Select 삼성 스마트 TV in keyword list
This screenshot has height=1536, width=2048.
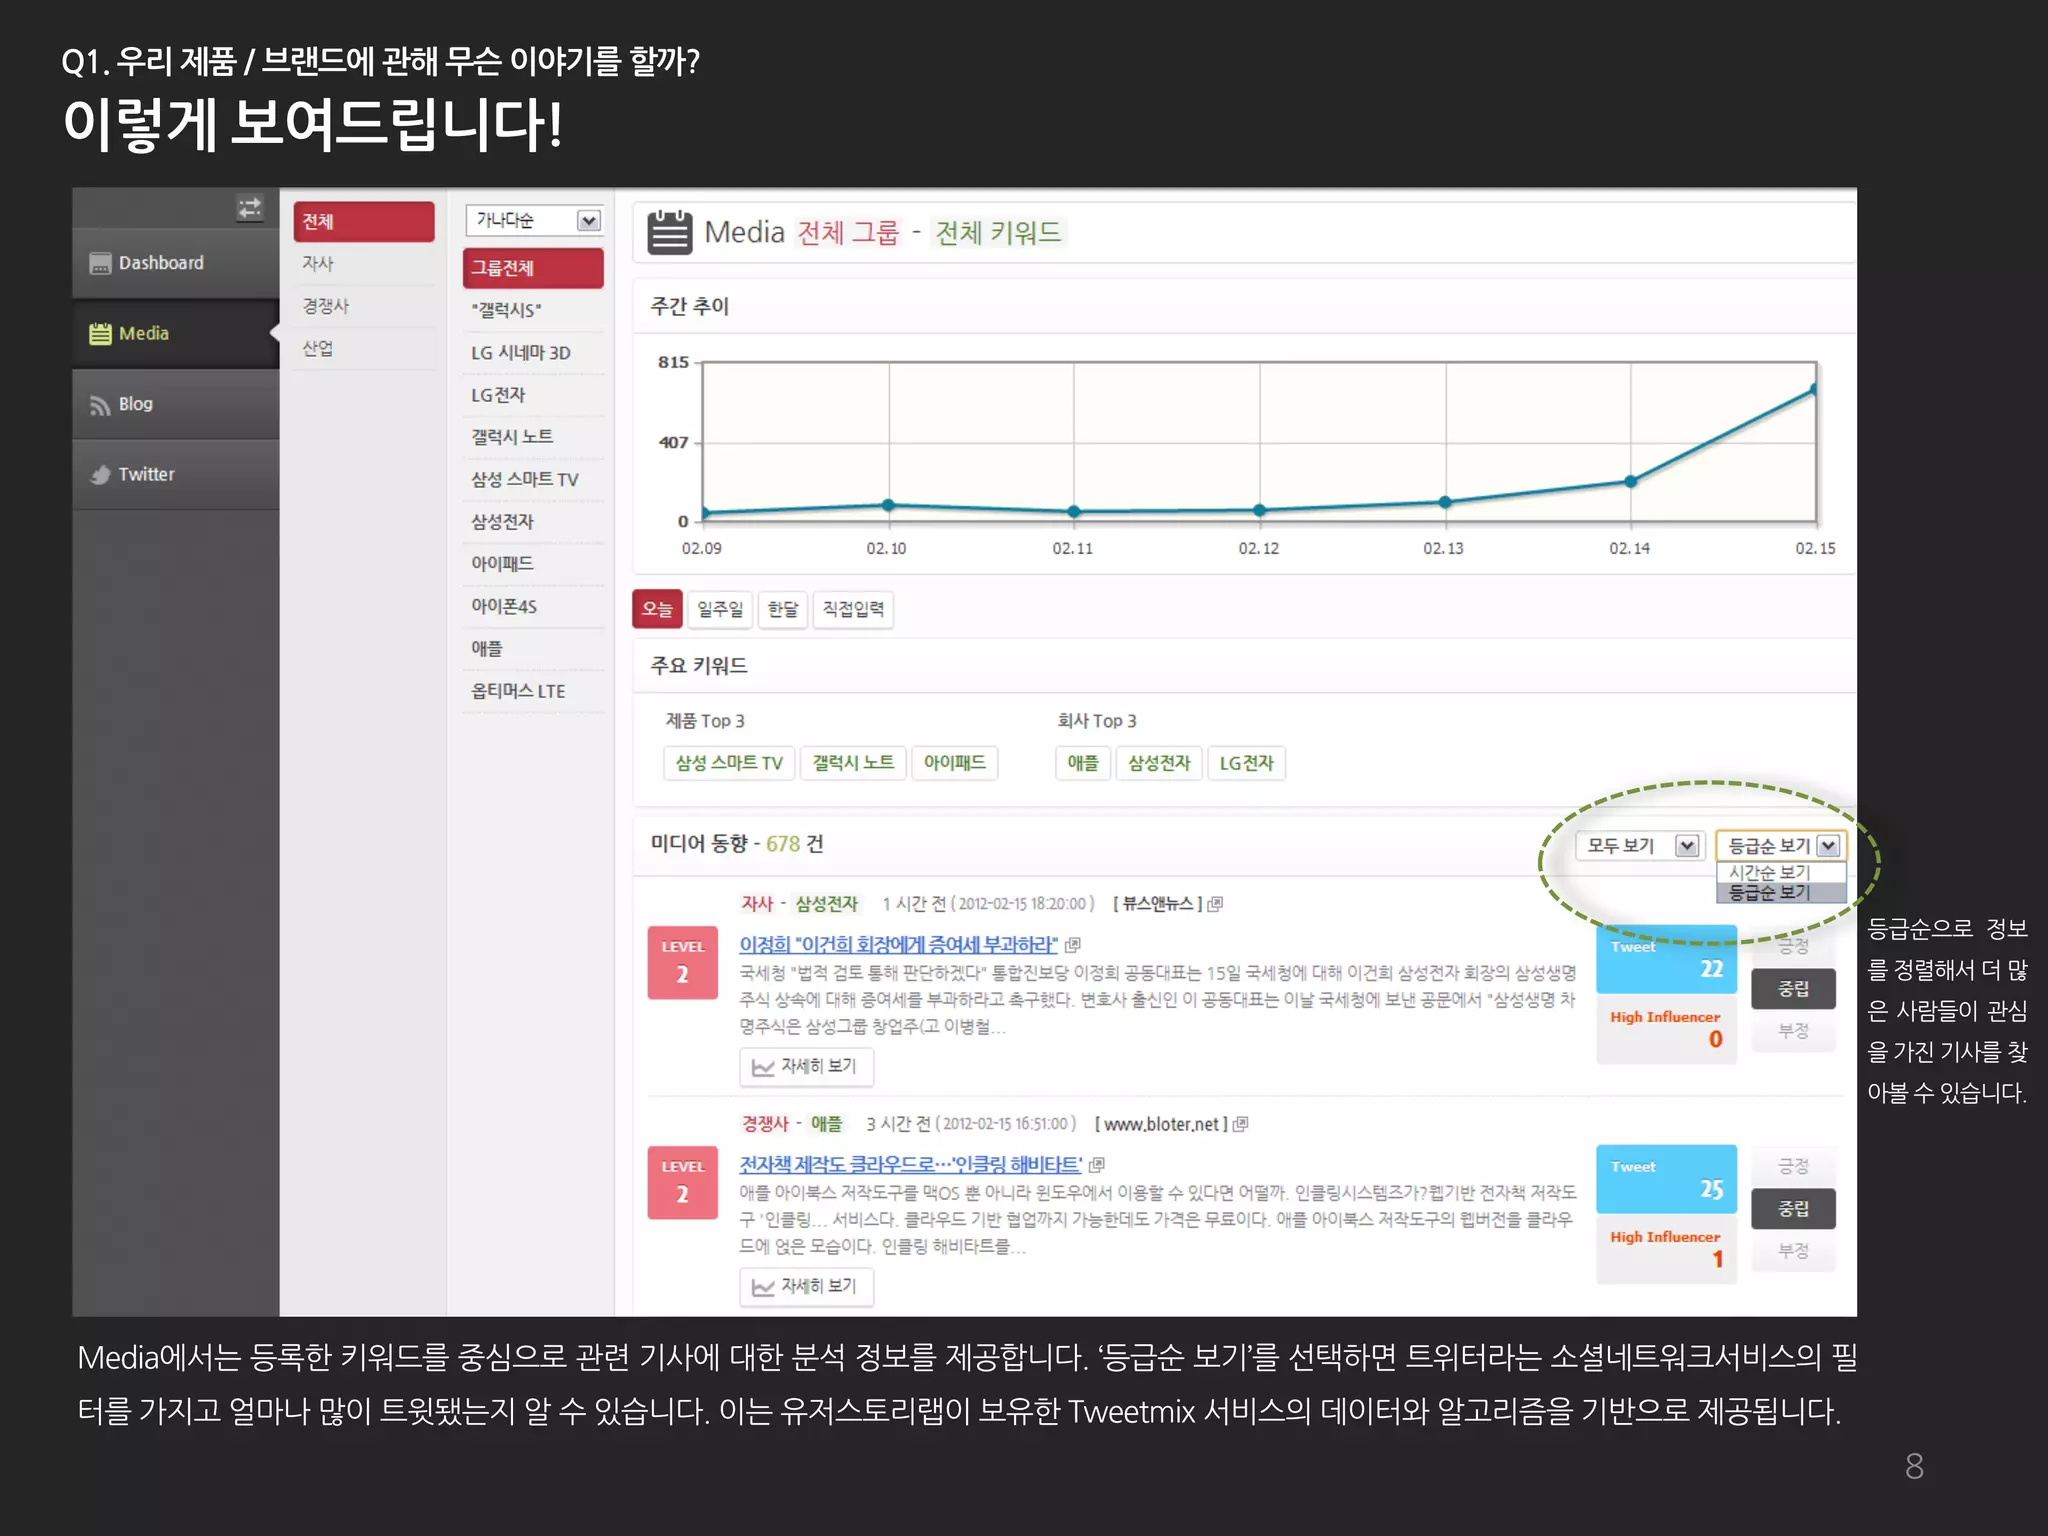pyautogui.click(x=534, y=480)
